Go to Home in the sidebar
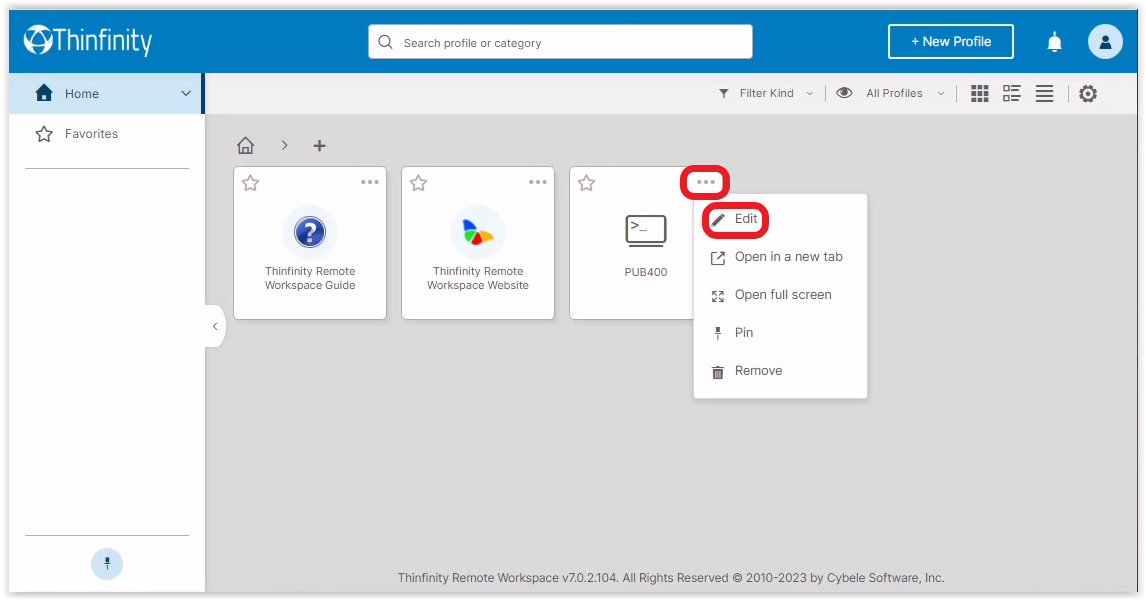This screenshot has width=1146, height=600. click(x=106, y=94)
